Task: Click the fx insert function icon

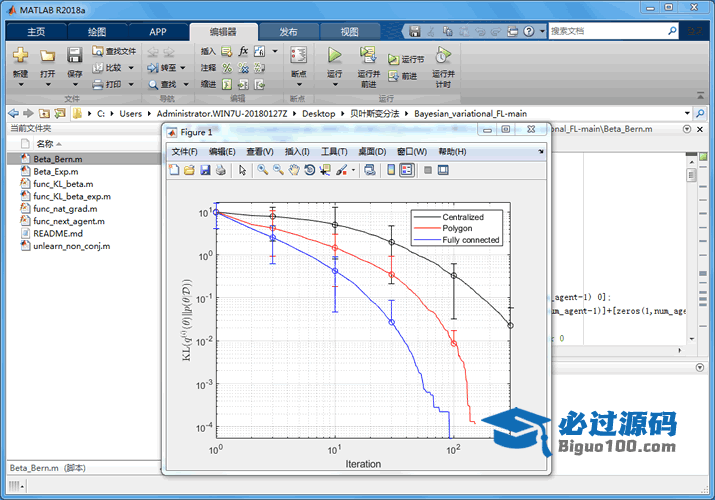Action: [244, 51]
